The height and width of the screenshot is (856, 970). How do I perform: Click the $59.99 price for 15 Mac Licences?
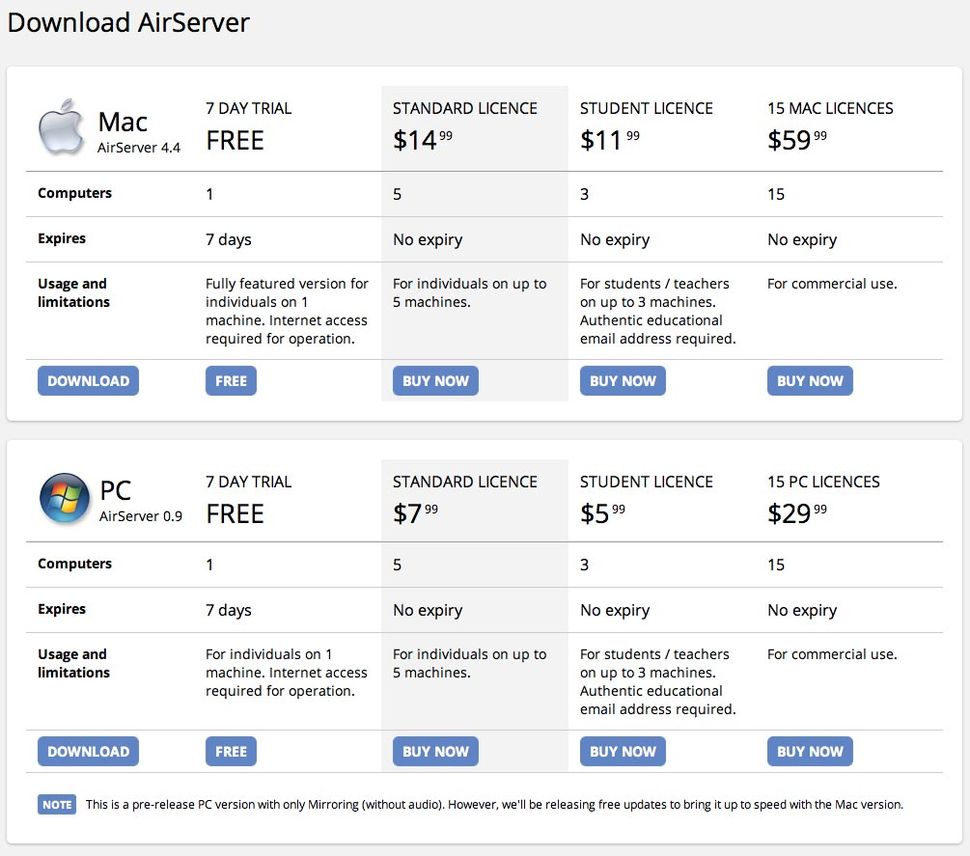tap(796, 140)
